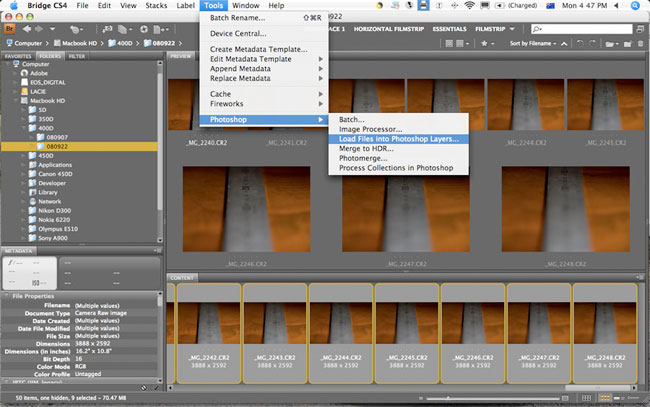Select the Olympus E510 folder

(x=53, y=229)
